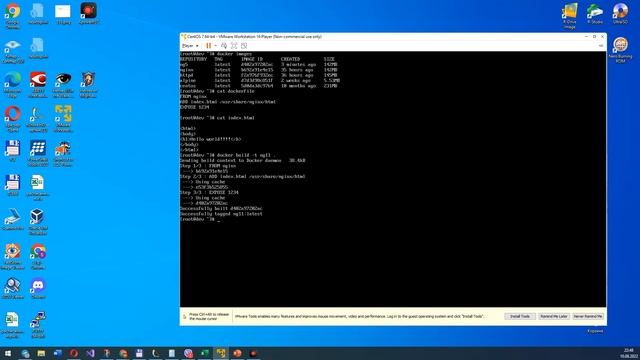Open the magnifying glass desktop icon beside Discord
Viewport: 640px width, 360px height.
(x=13, y=288)
